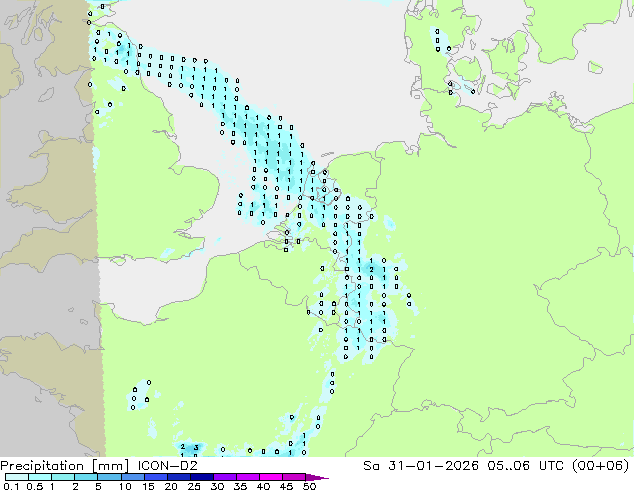Click the 0.1–0.5 mm legend color swatch
The image size is (634, 490).
(x=17, y=477)
